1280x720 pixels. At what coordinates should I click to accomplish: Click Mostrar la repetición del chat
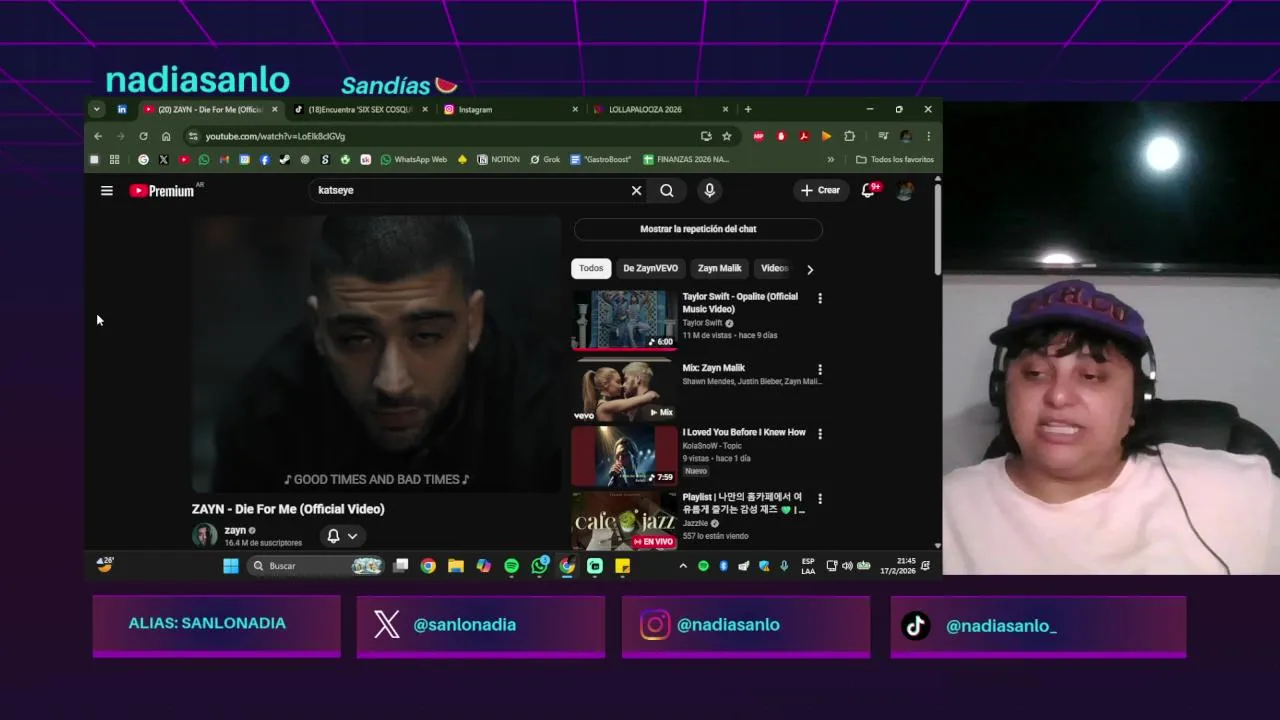pos(698,229)
